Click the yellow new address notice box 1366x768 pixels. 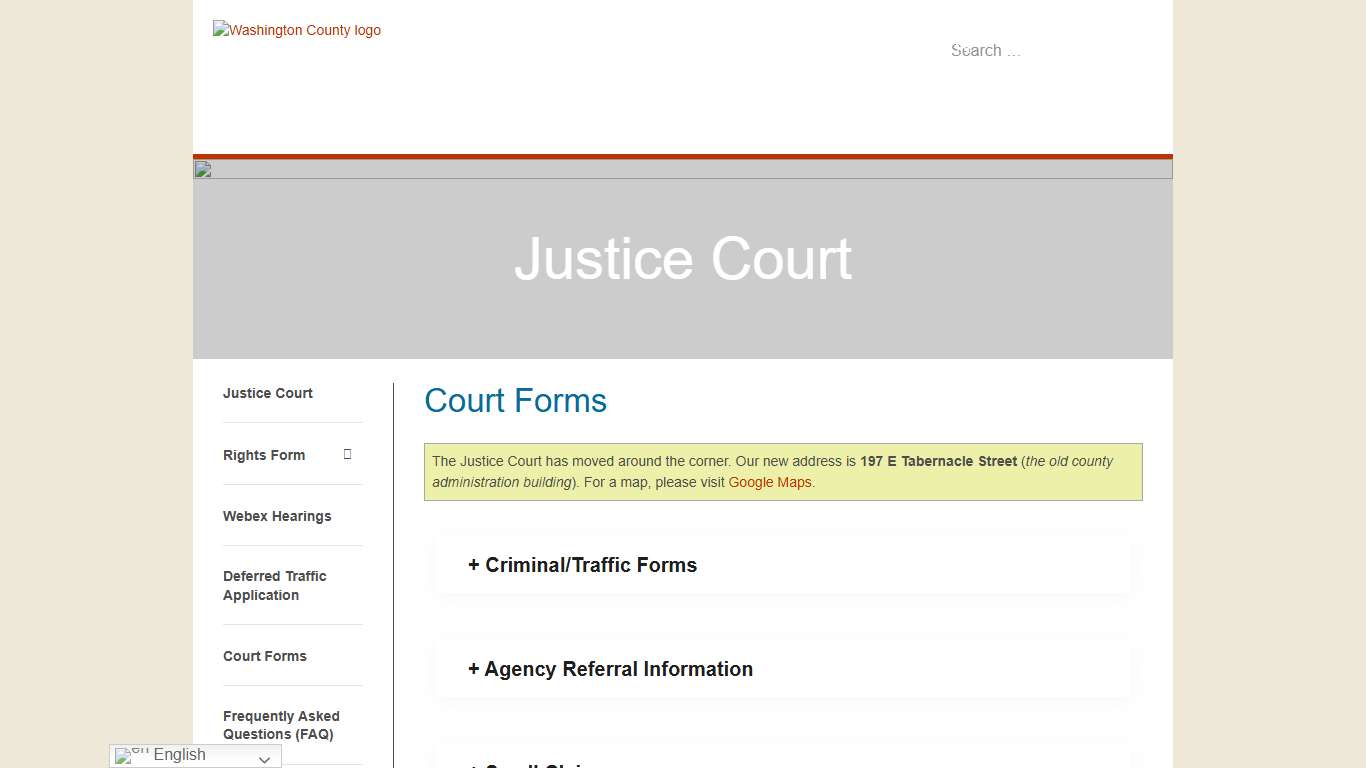pyautogui.click(x=785, y=471)
